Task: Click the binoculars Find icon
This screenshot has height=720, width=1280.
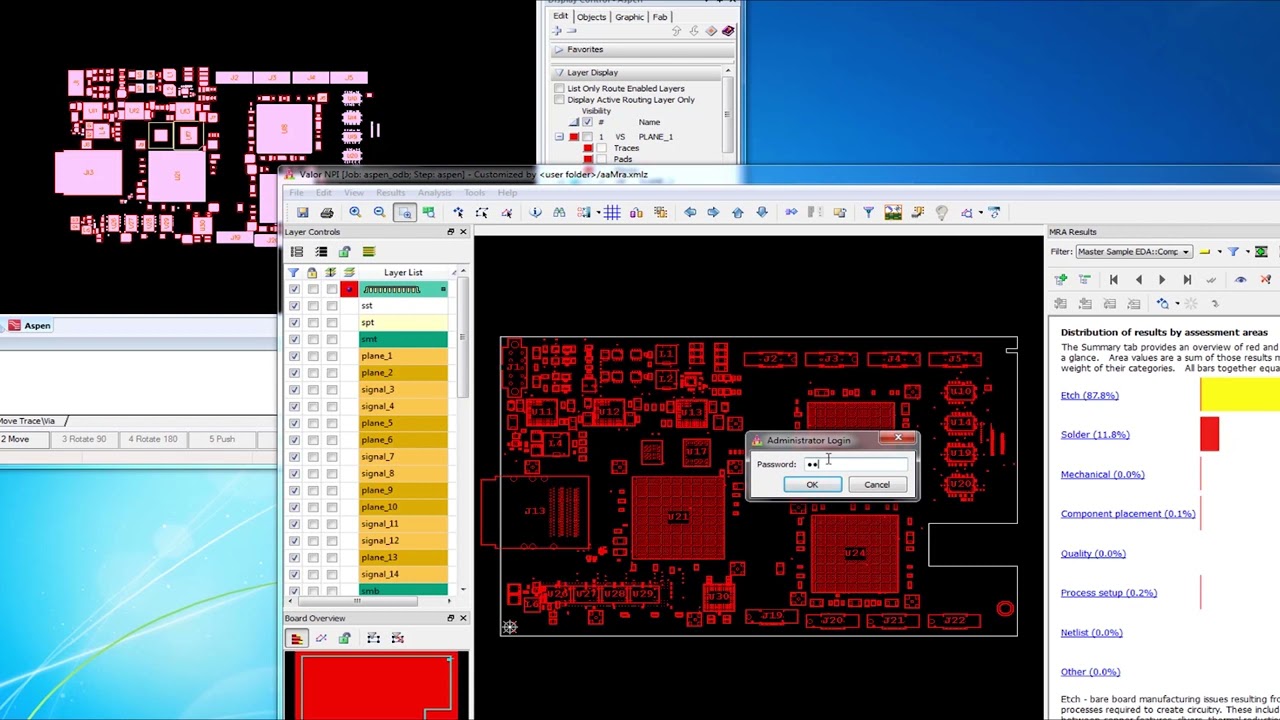Action: [x=559, y=212]
